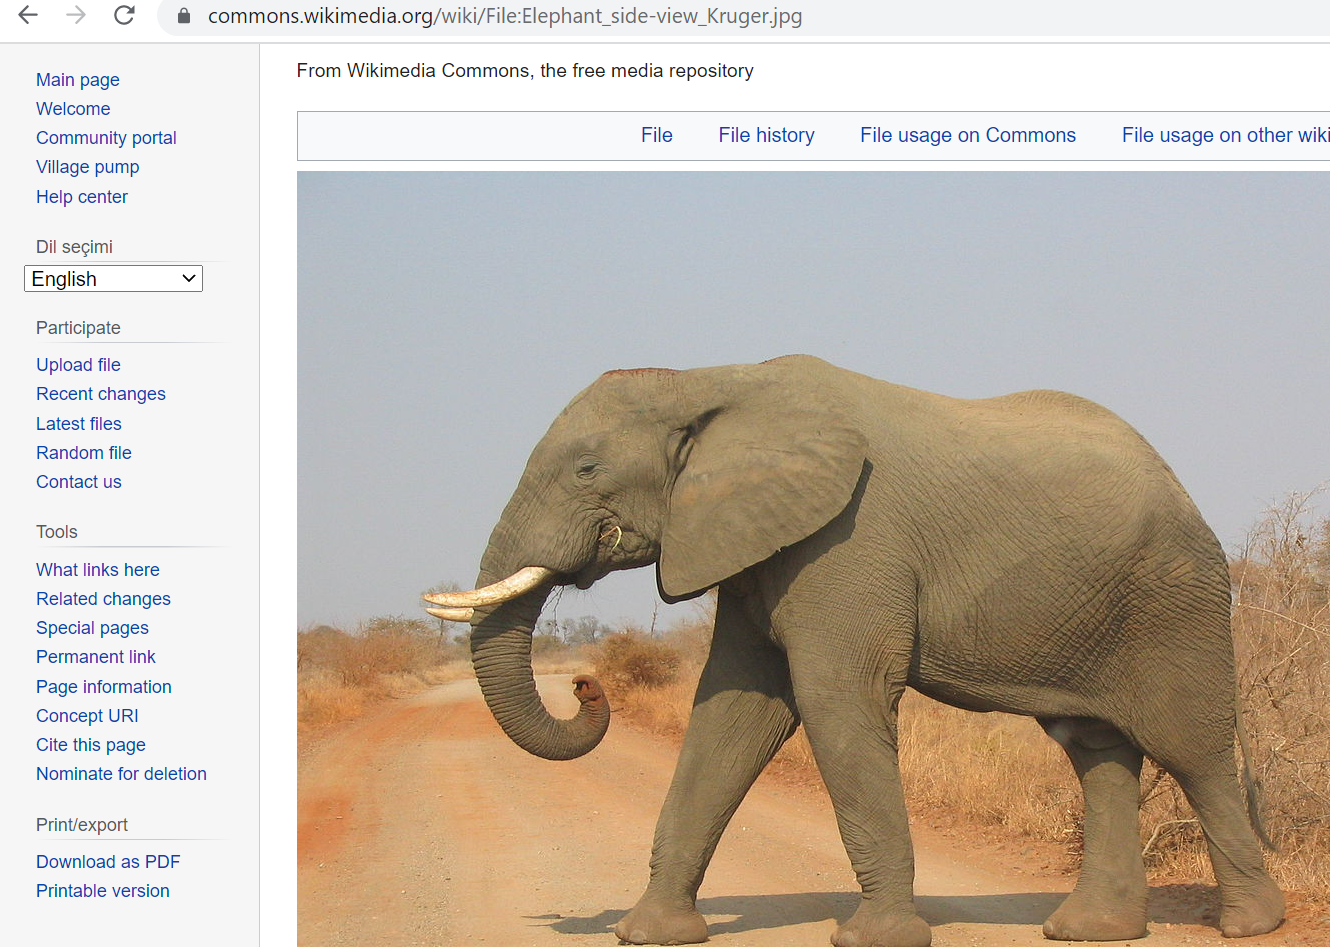
Task: Open Help center link
Action: 82,197
